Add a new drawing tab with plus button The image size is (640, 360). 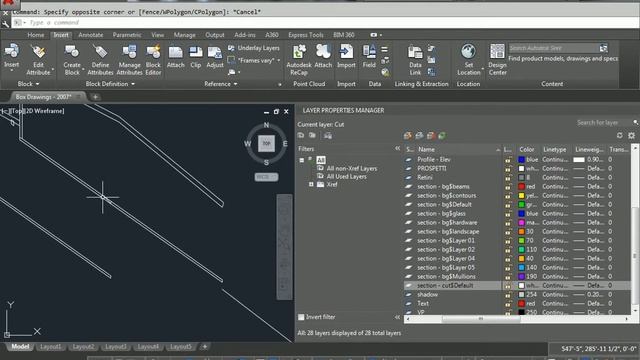click(95, 97)
